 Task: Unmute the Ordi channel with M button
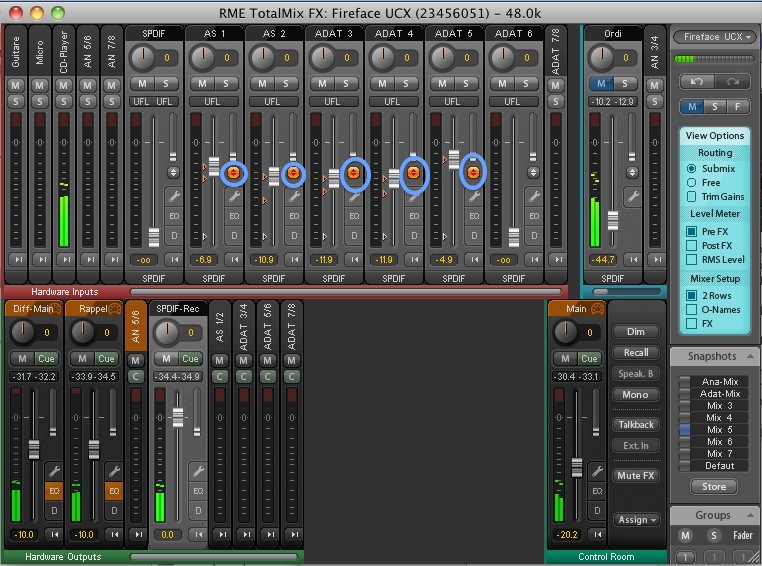click(601, 84)
